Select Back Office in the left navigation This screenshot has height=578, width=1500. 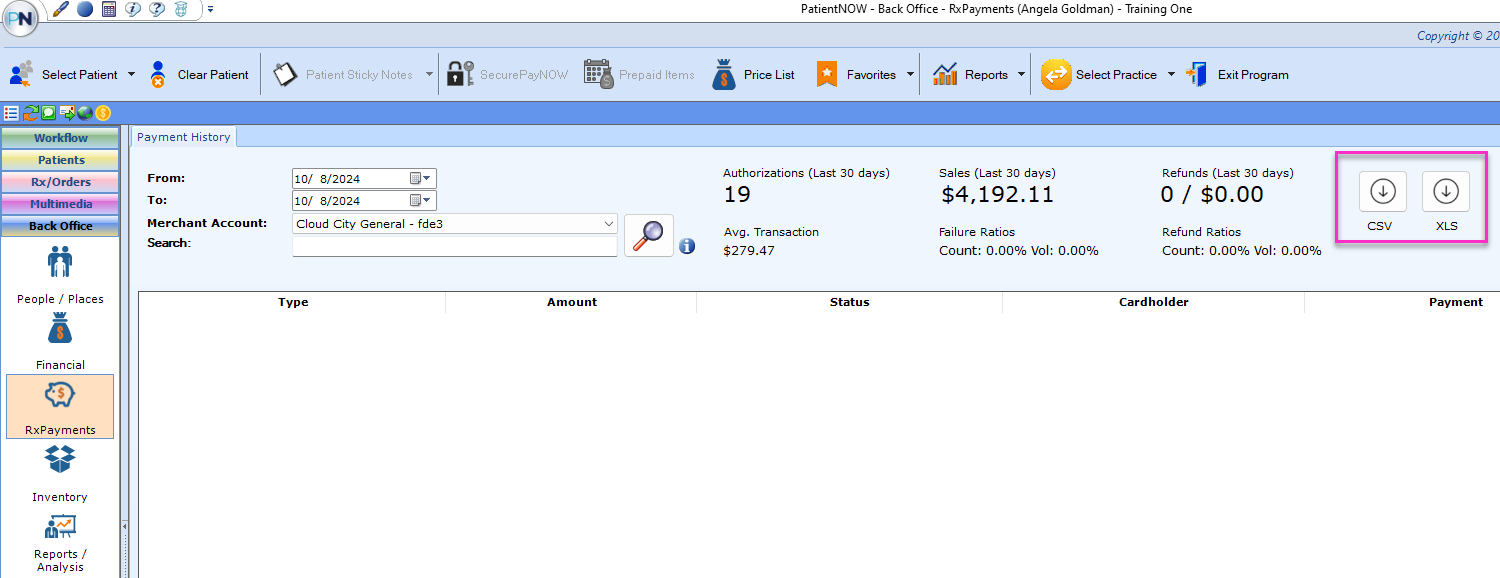[x=60, y=225]
